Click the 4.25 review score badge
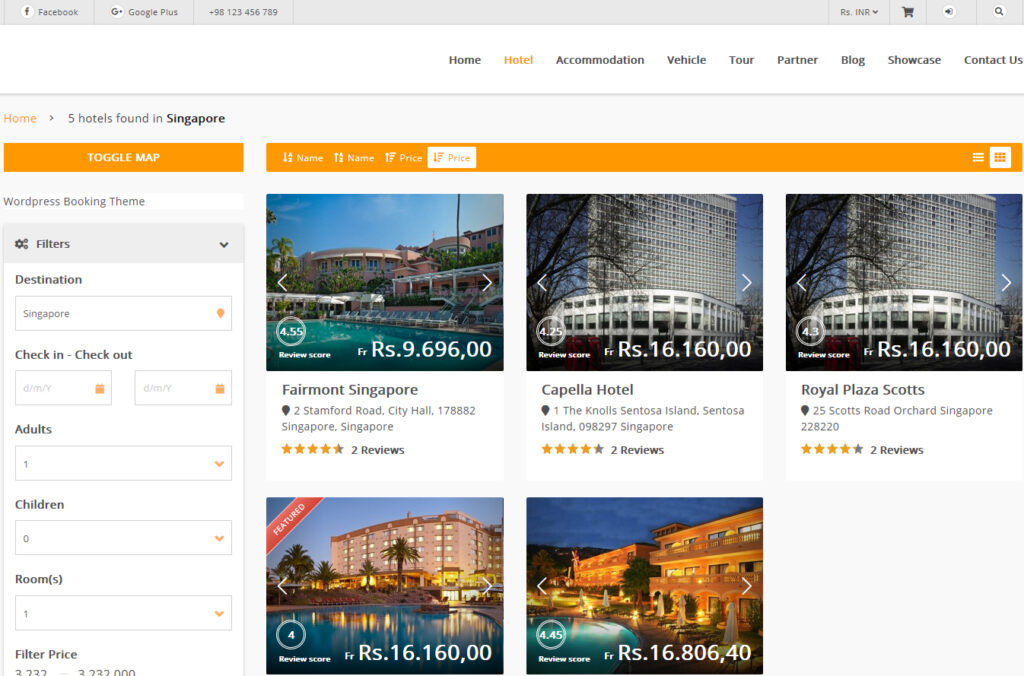Screen dimensions: 1024x676 point(551,331)
